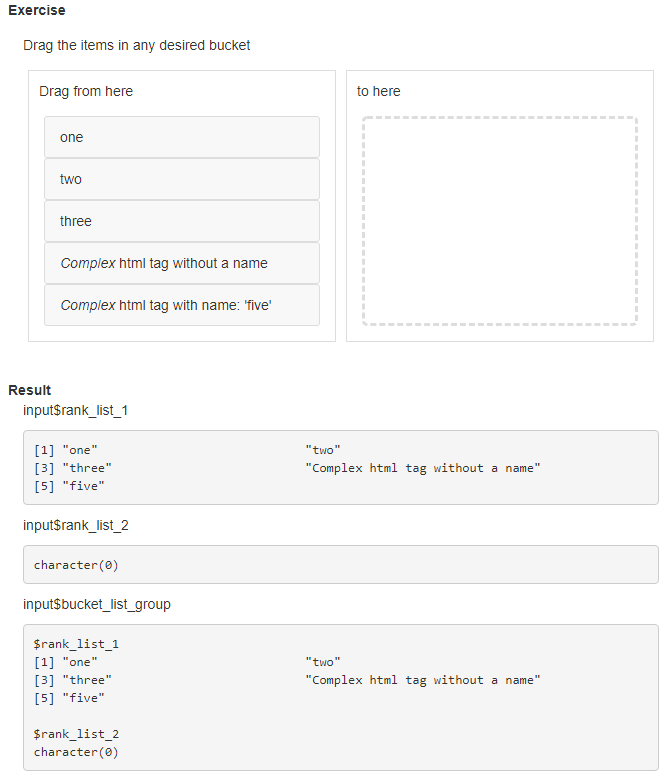Click the 'three' item in the list
Image resolution: width=665 pixels, height=778 pixels.
(x=181, y=221)
